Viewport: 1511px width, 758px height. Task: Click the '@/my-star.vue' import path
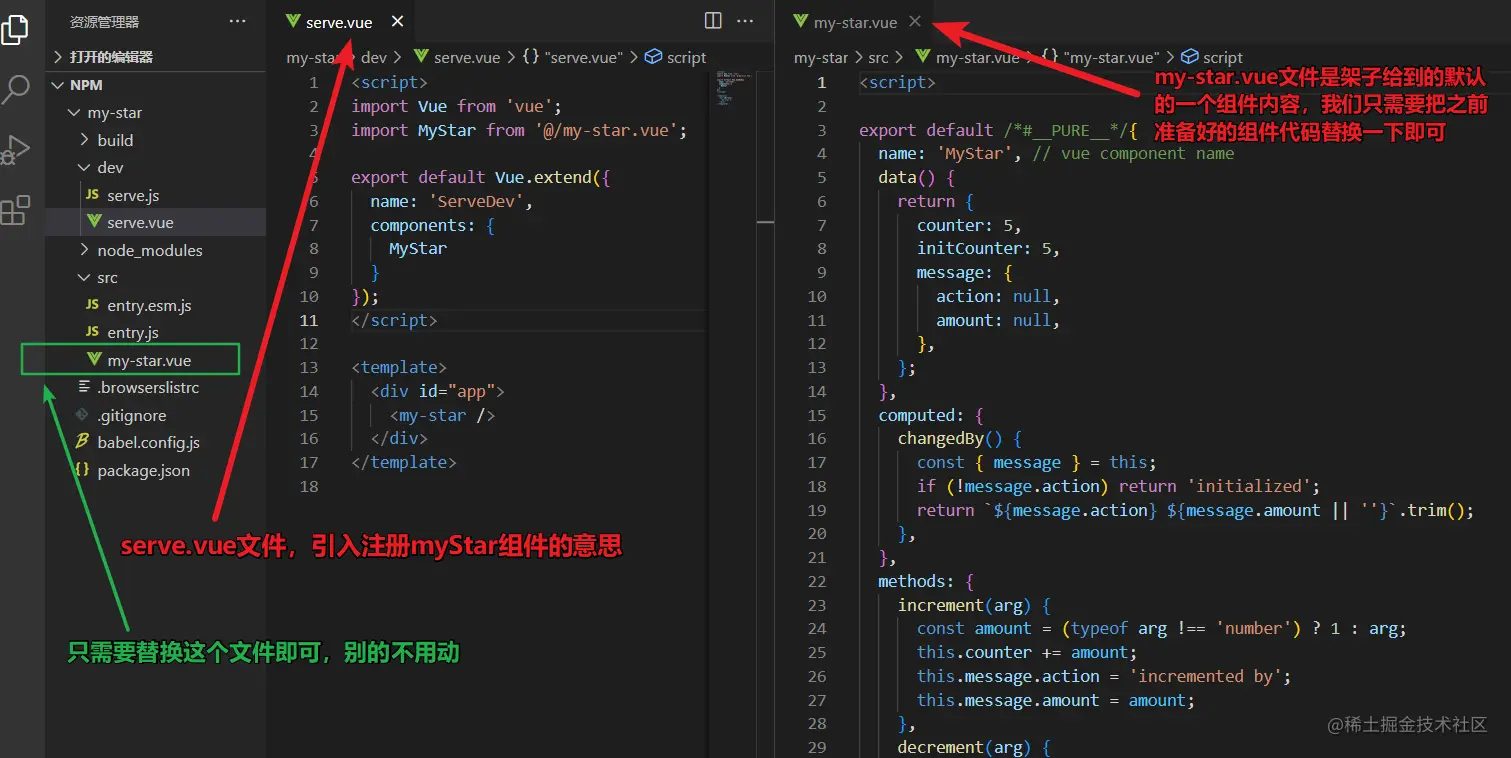608,130
